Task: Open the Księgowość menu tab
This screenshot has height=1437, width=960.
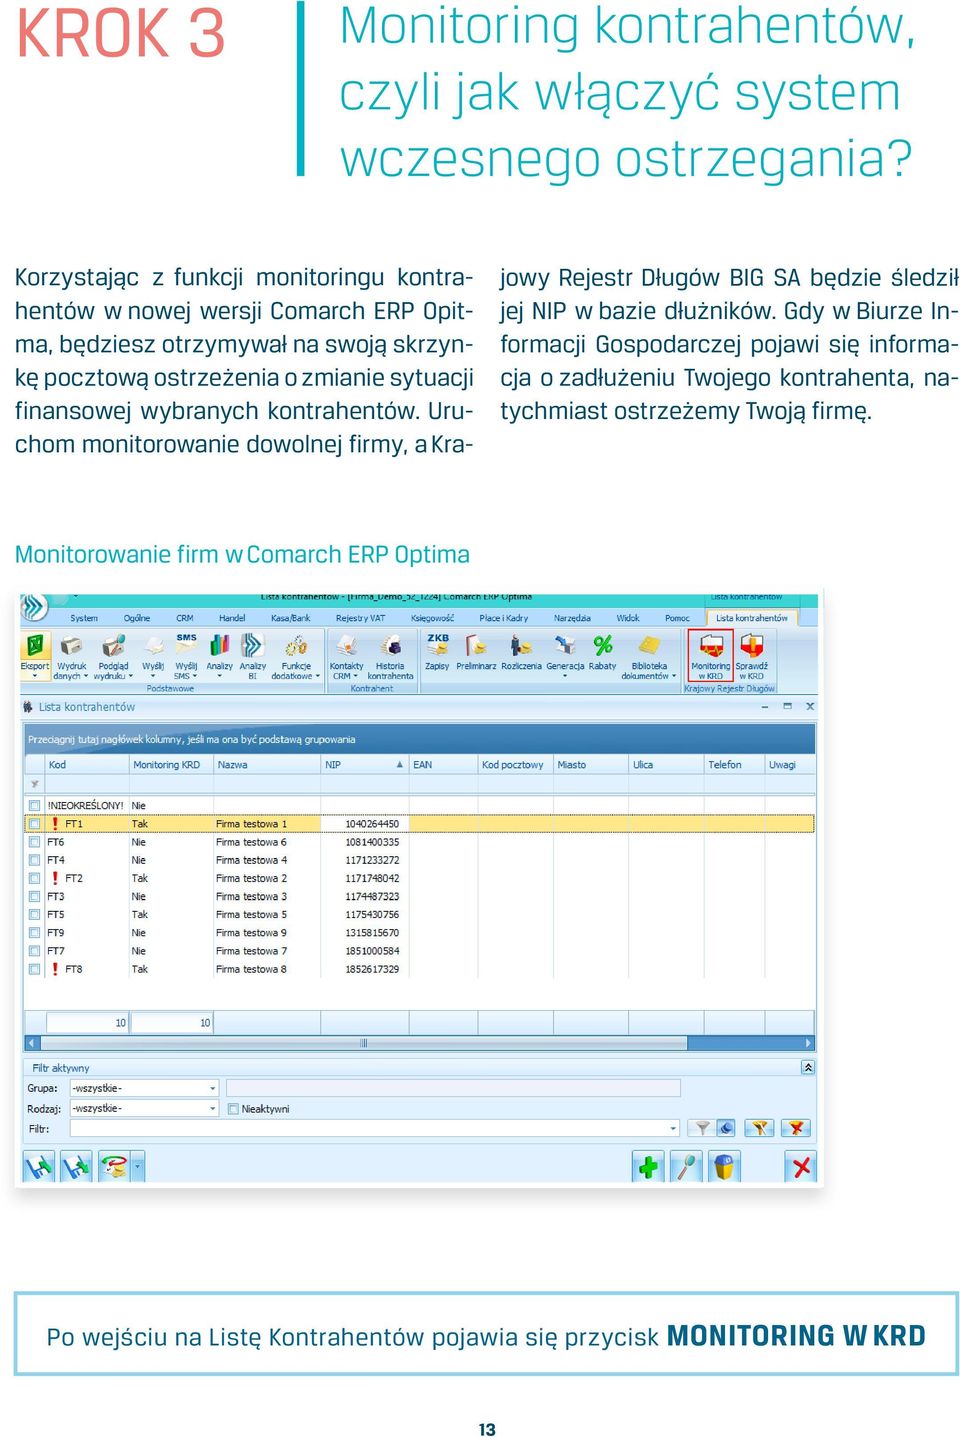Action: coord(432,618)
